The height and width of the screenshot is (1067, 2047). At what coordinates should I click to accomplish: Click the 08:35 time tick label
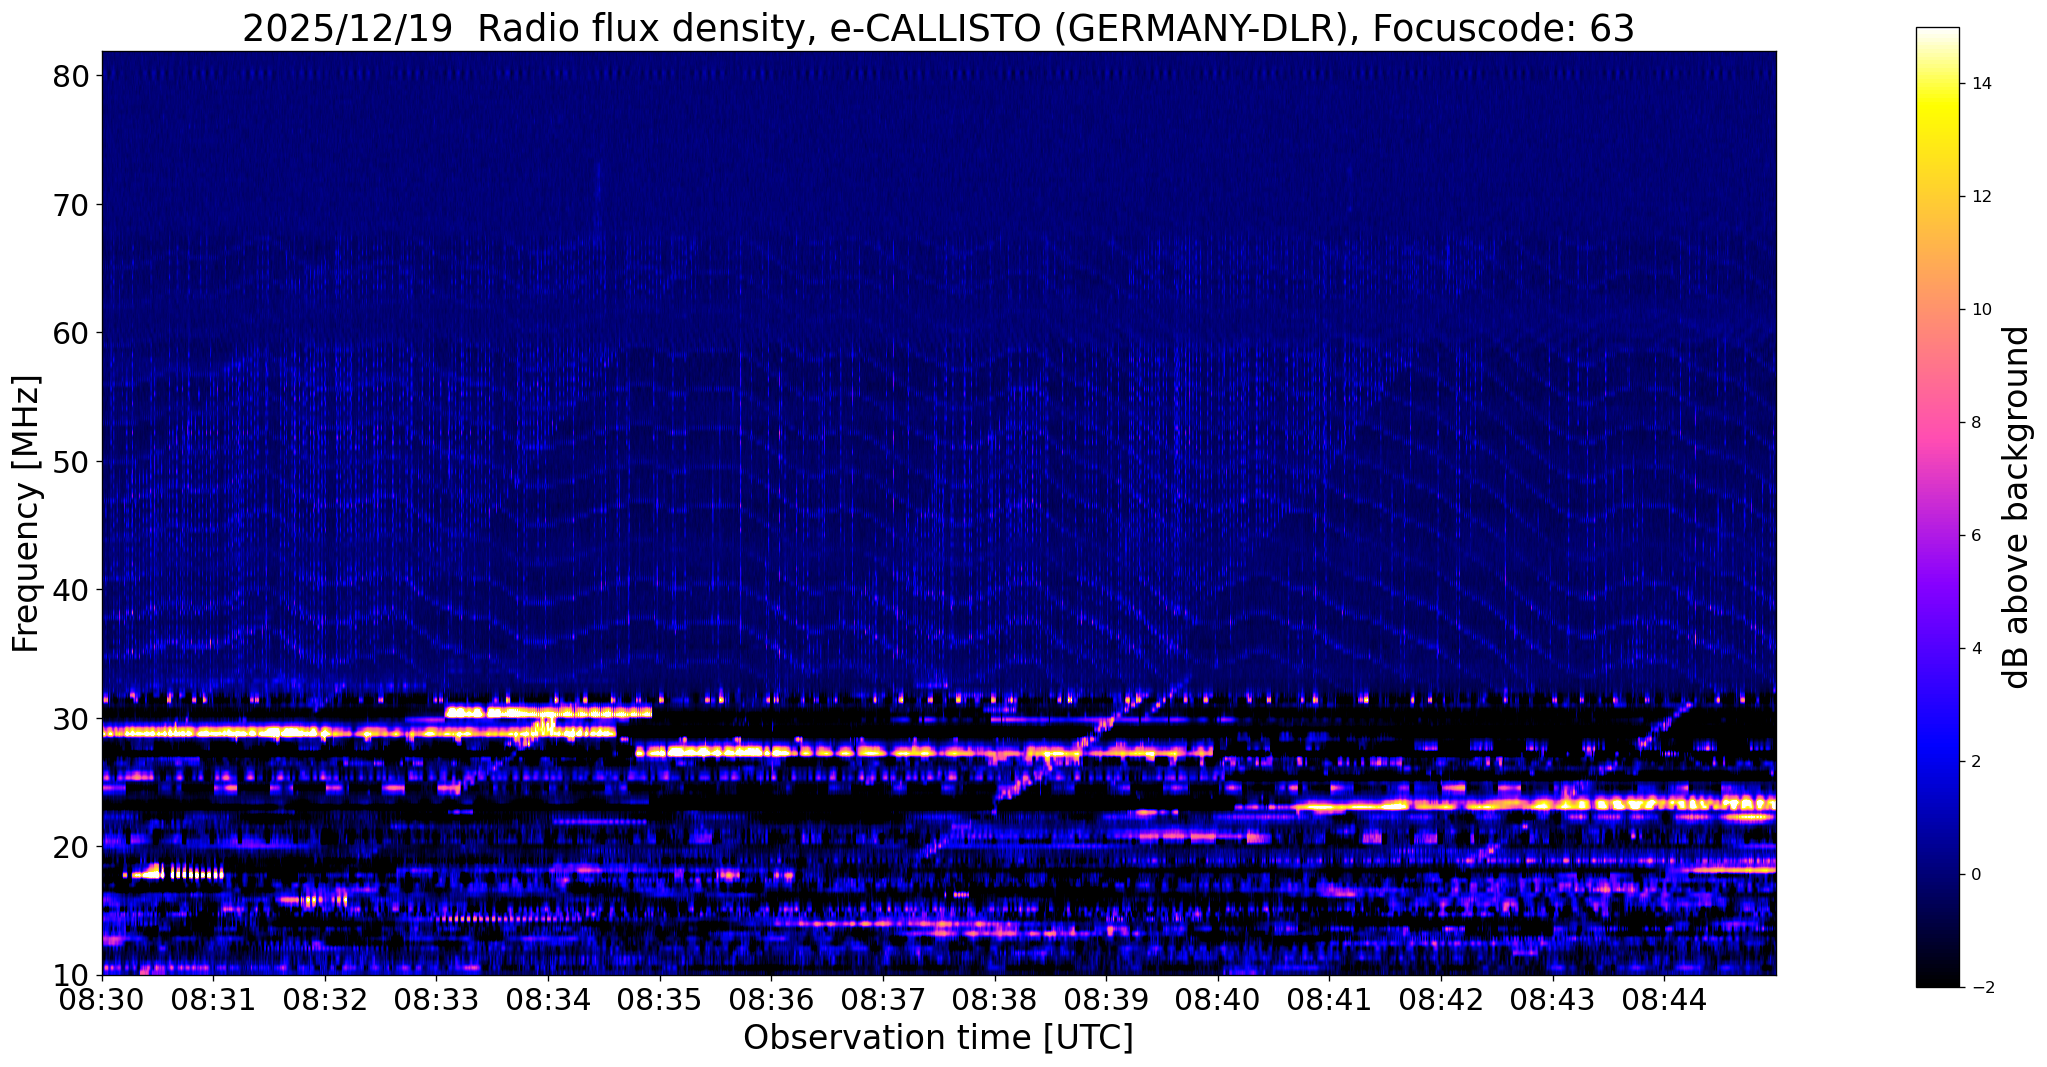(660, 999)
